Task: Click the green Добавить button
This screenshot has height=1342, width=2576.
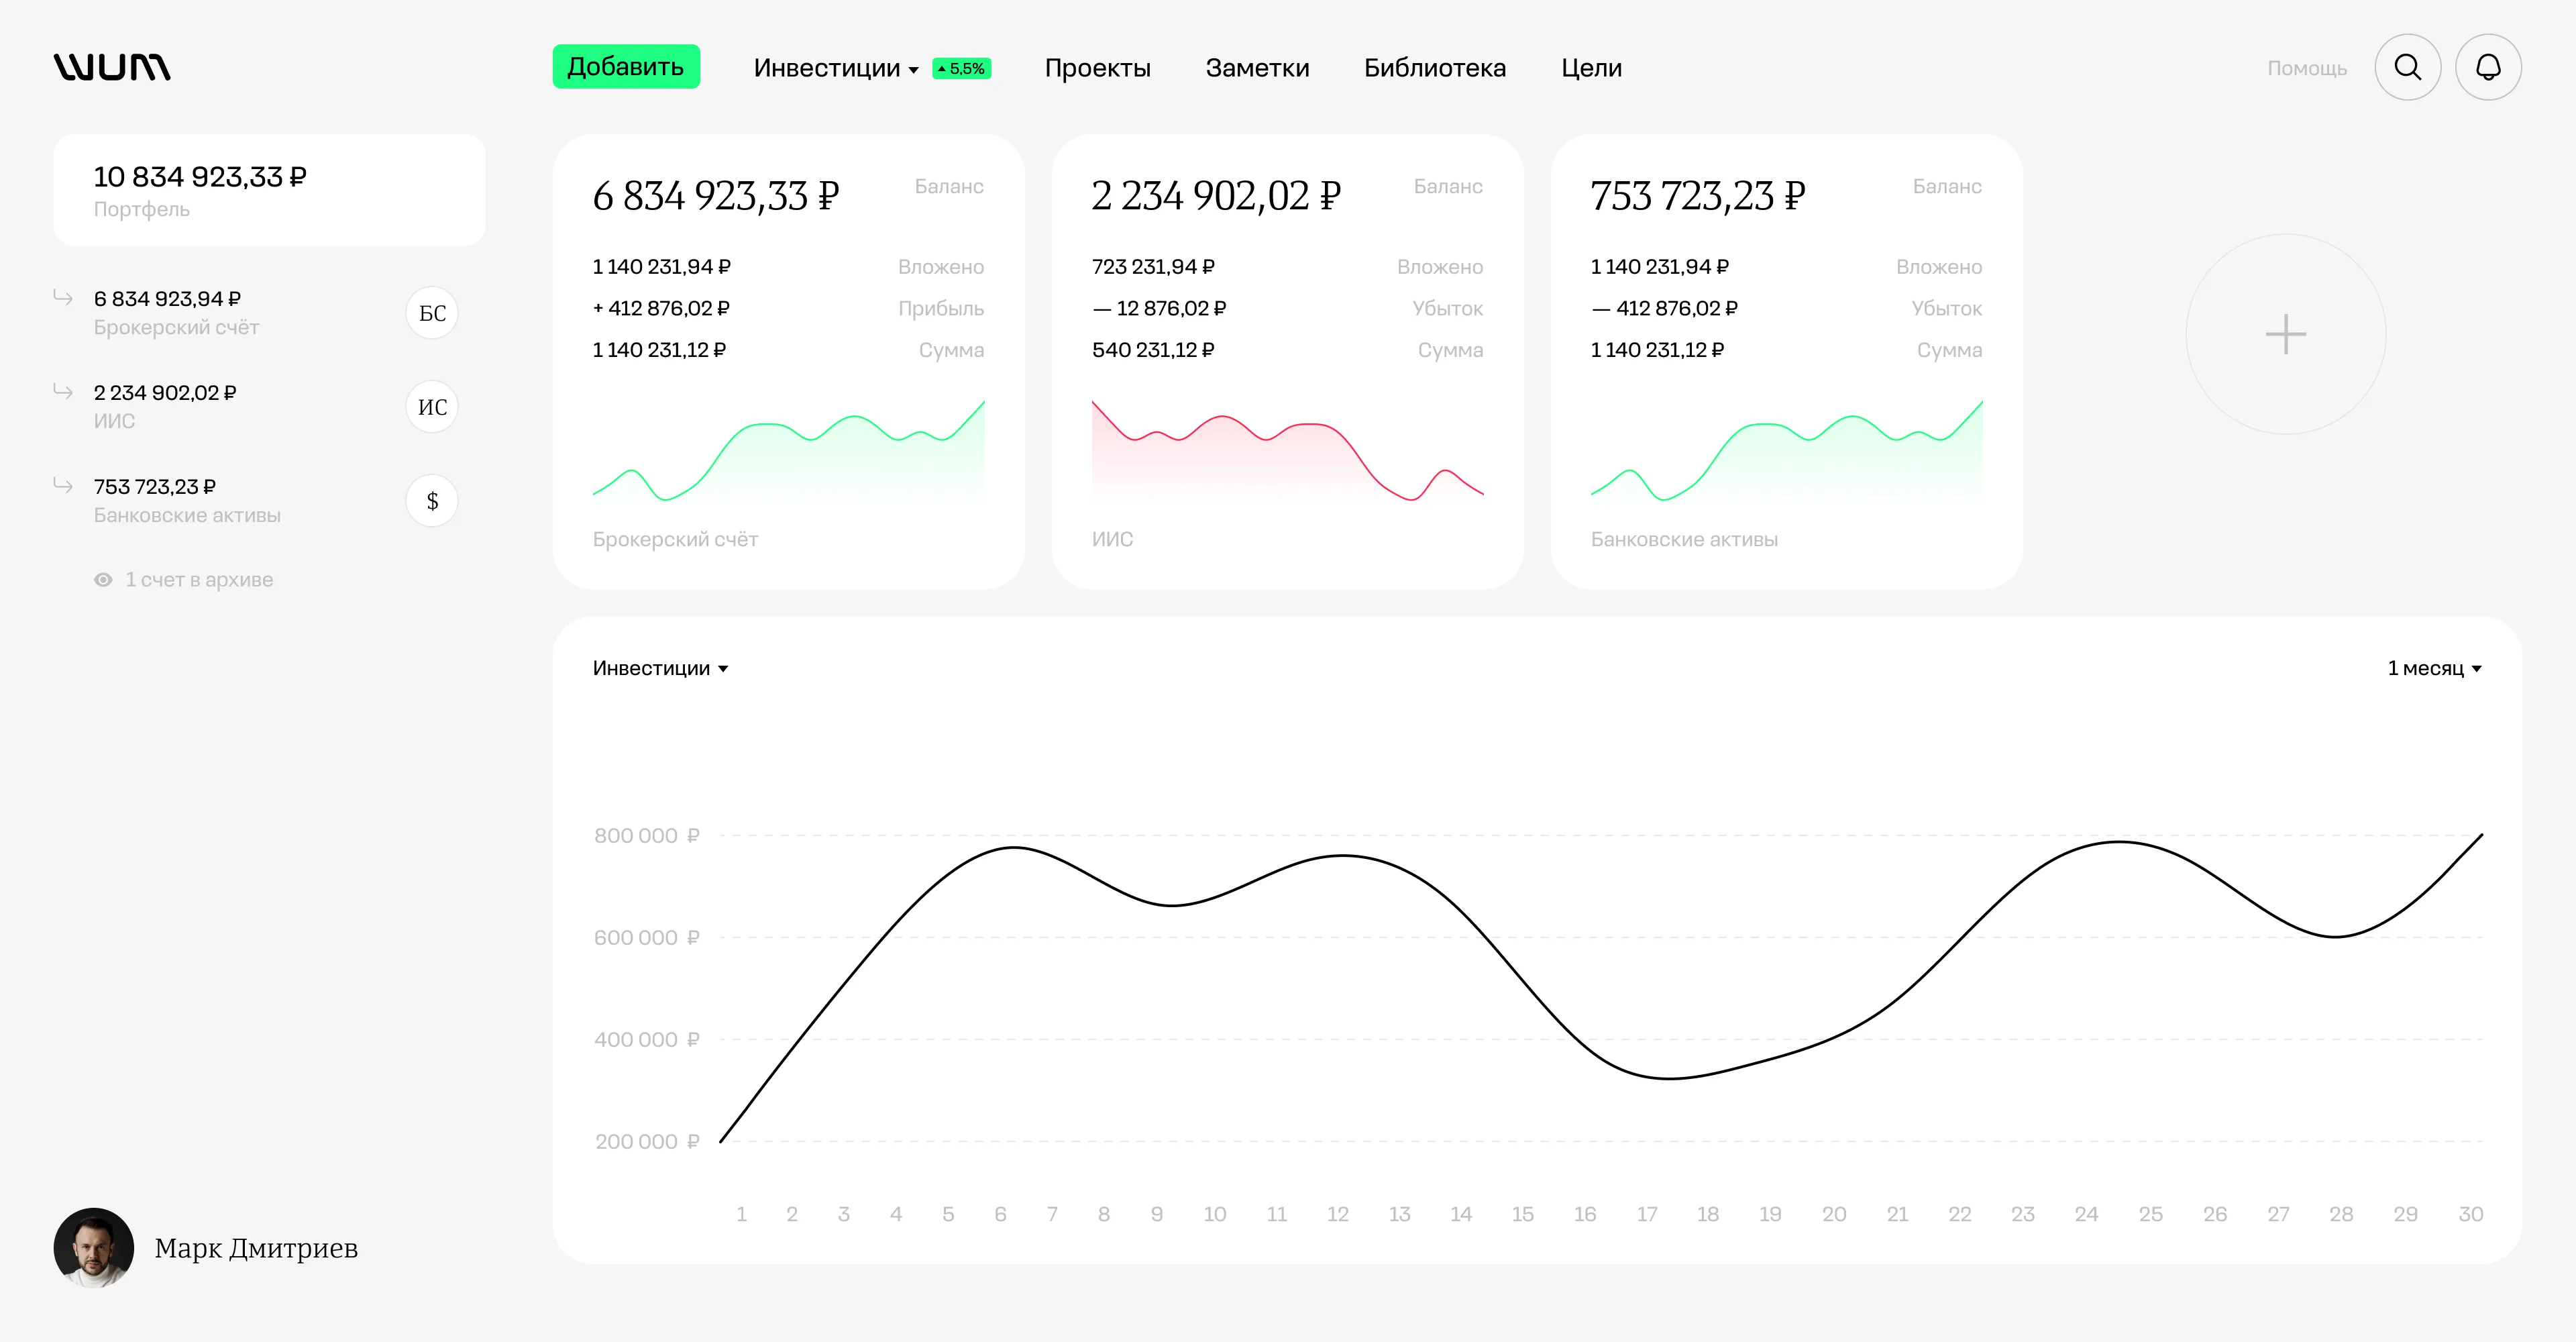Action: point(626,67)
